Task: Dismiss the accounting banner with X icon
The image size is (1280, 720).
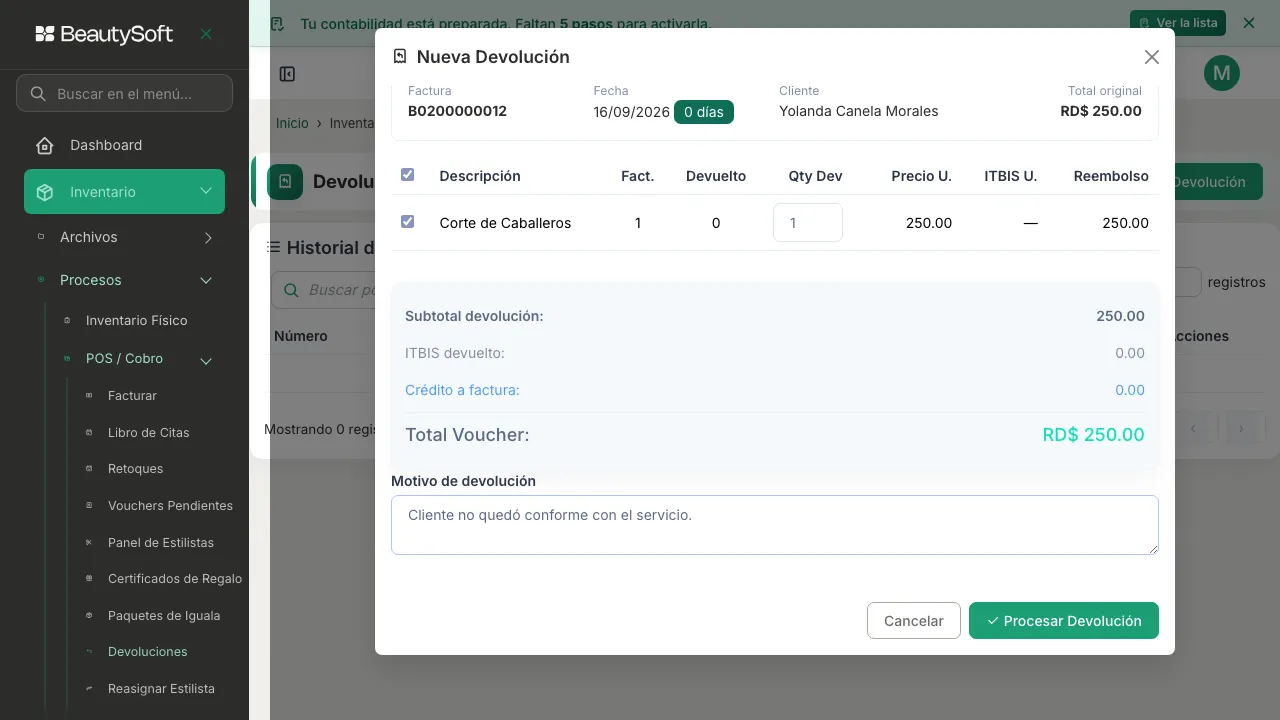Action: coord(1248,22)
